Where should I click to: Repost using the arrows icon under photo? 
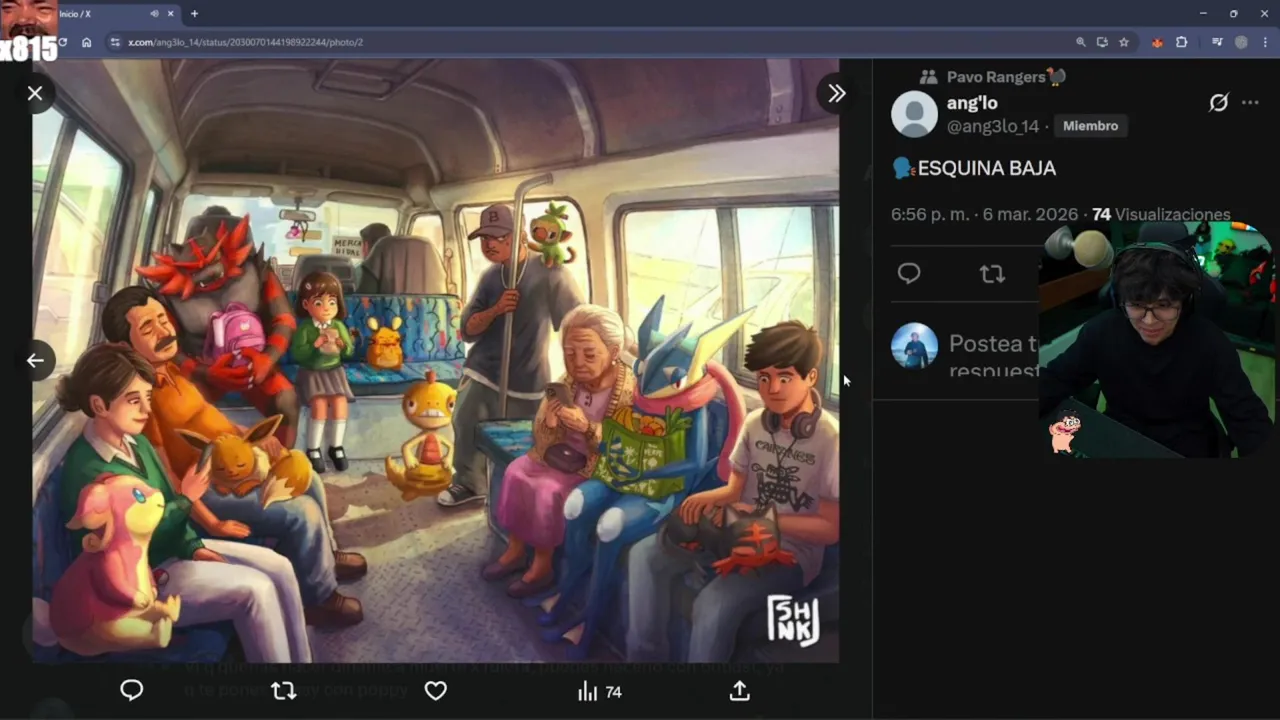coord(284,691)
